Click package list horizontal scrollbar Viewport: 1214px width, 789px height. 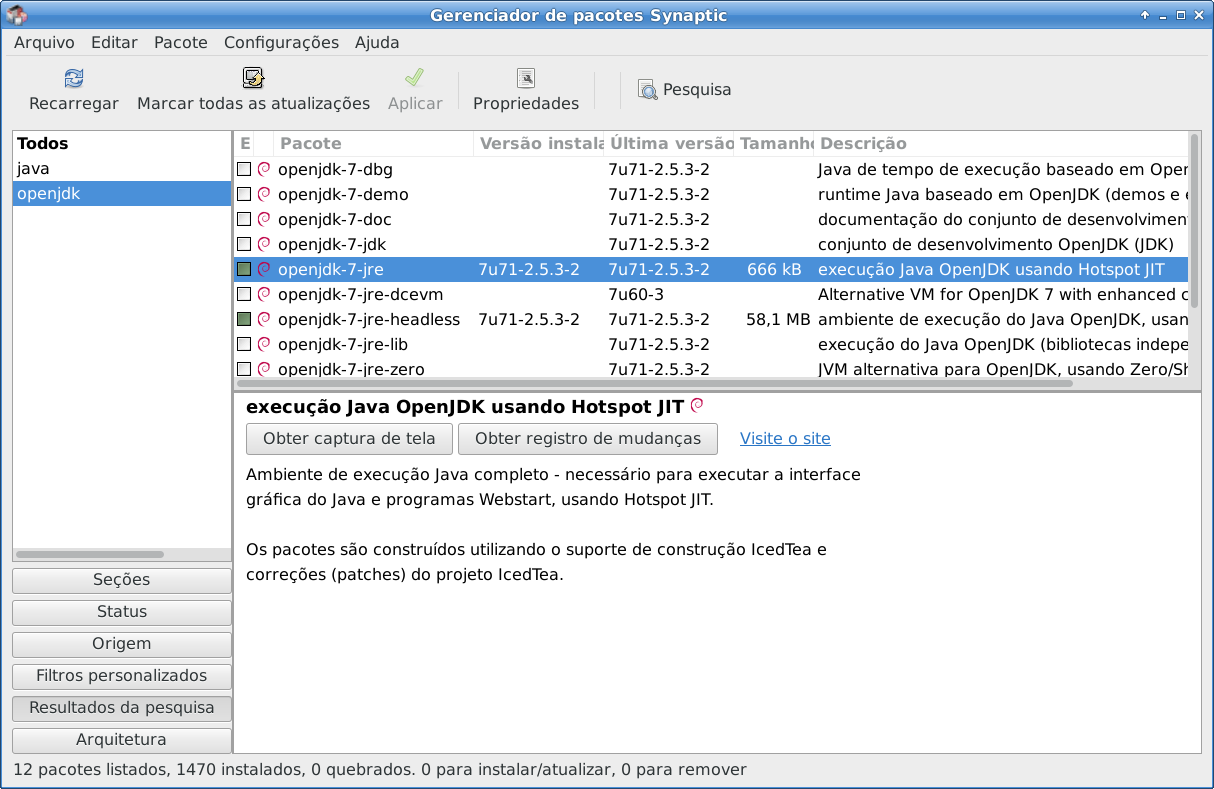653,383
